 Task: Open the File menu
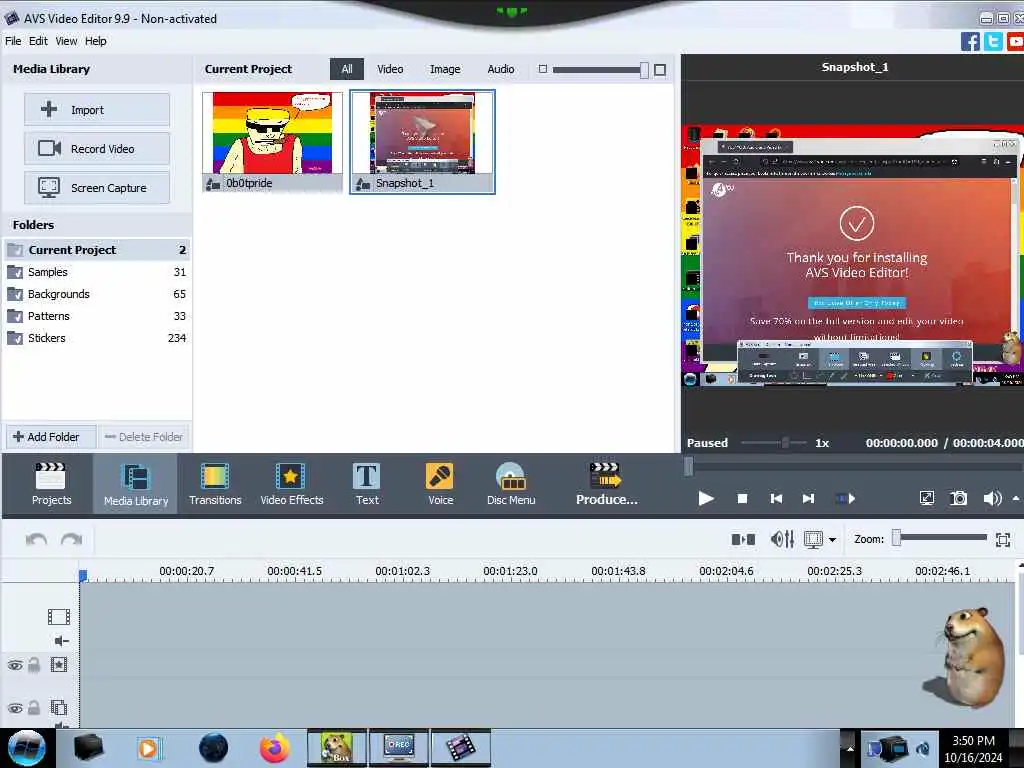click(x=13, y=41)
